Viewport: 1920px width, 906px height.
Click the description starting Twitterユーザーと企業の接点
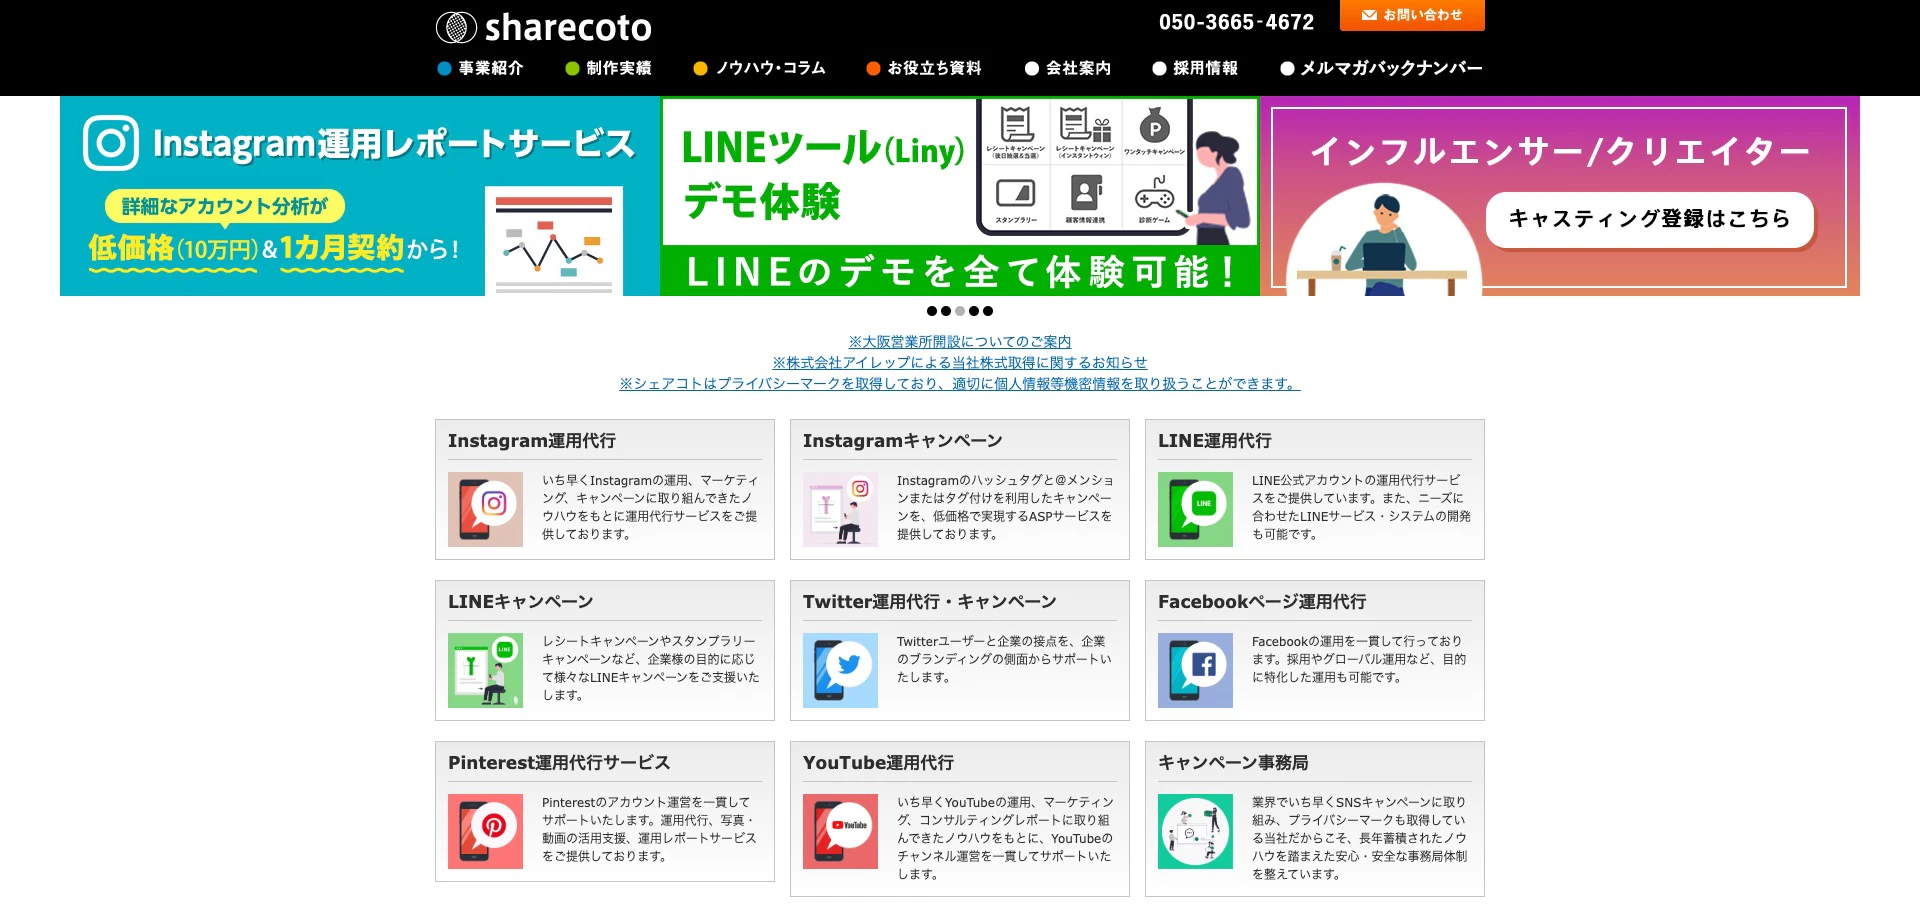(1004, 659)
